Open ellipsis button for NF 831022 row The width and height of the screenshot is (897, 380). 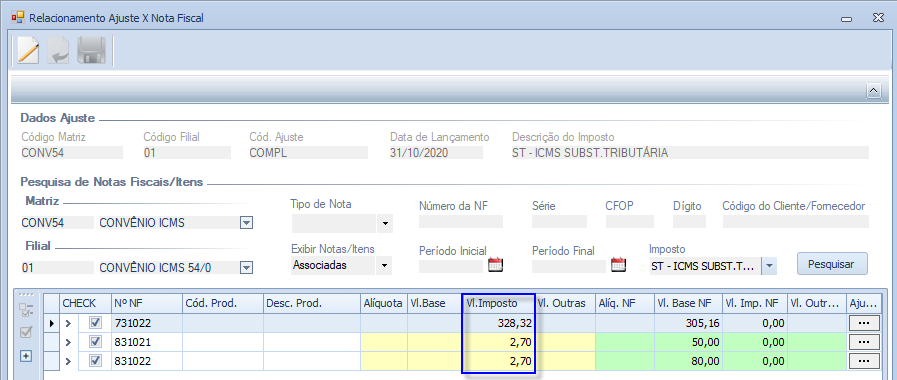[864, 361]
